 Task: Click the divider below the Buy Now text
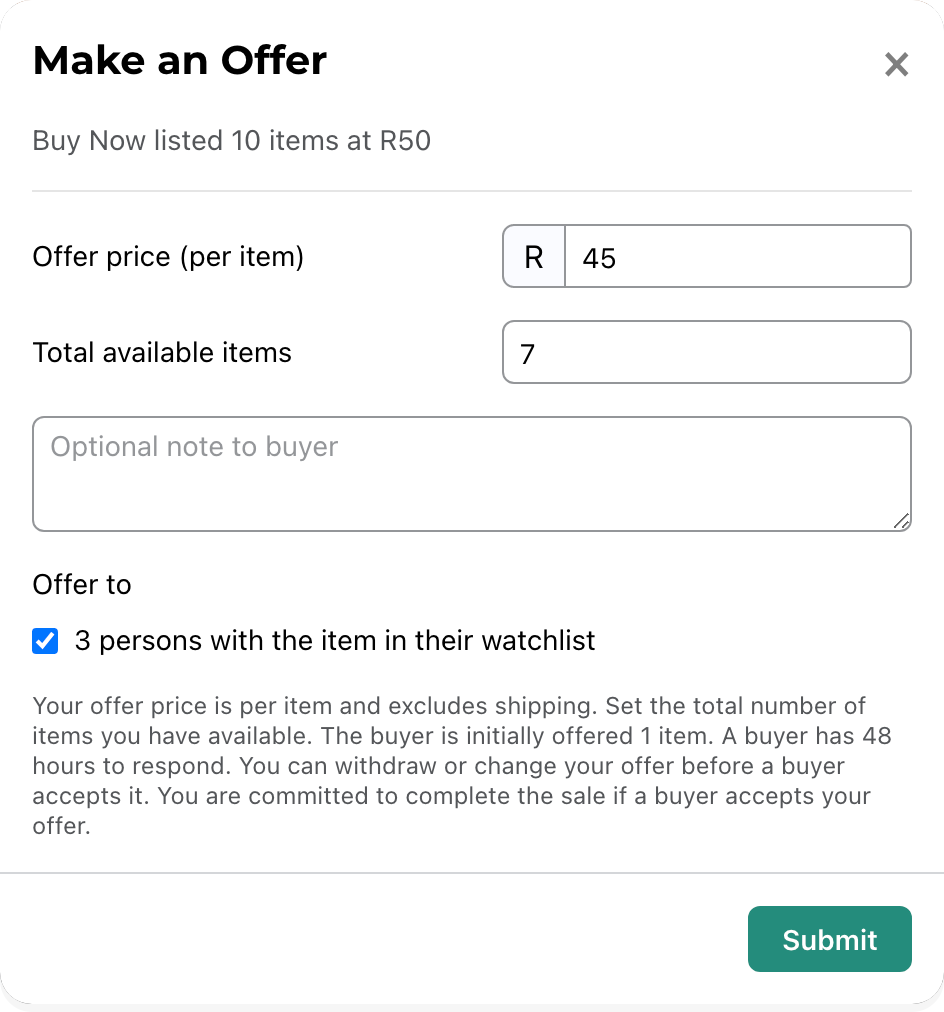click(472, 191)
